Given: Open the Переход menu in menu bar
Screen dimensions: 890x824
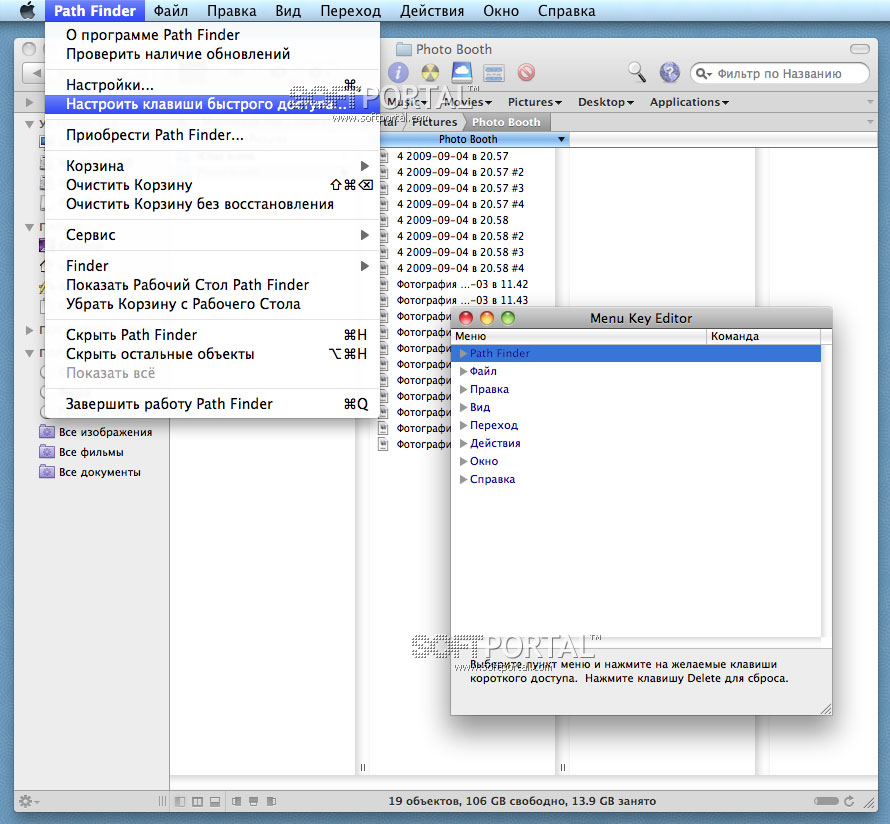Looking at the screenshot, I should 350,11.
